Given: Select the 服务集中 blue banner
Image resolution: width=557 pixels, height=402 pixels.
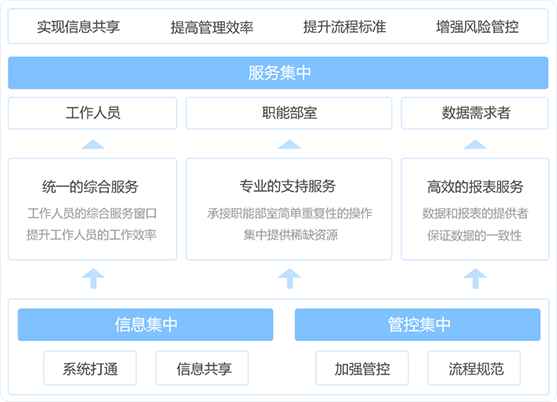Looking at the screenshot, I should (x=278, y=73).
